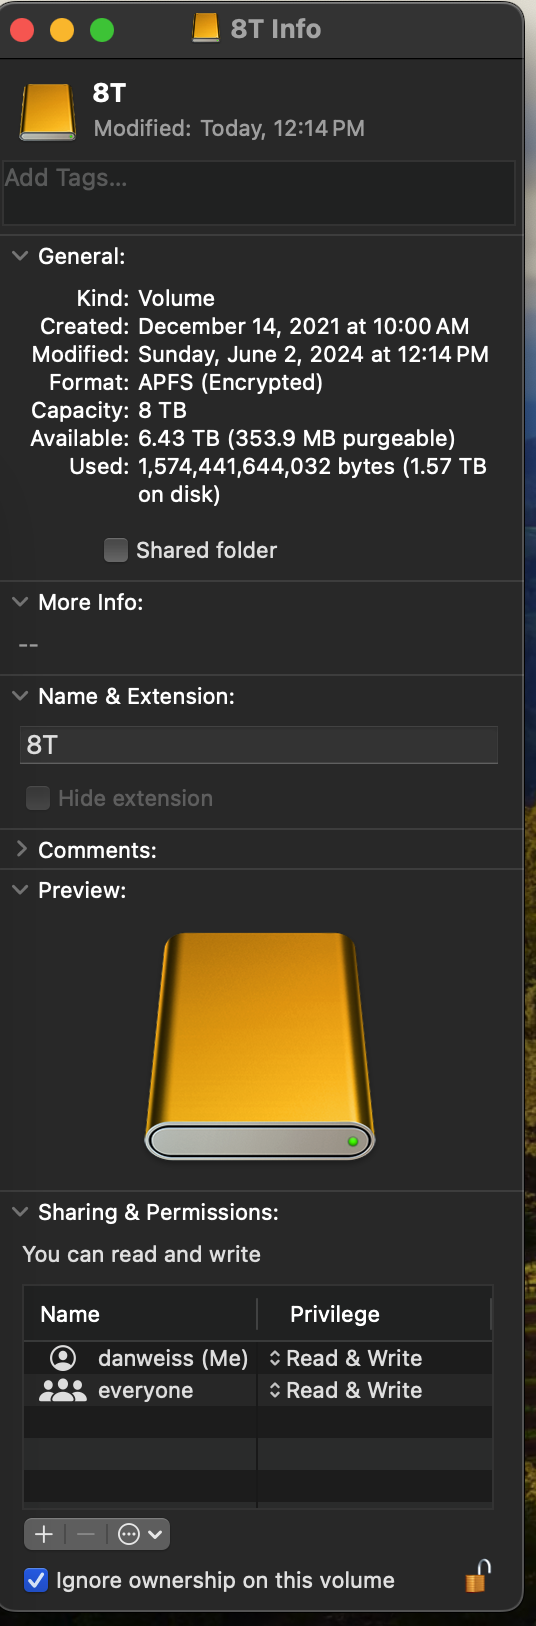The height and width of the screenshot is (1626, 536).
Task: Select the danweiss user icon row
Action: (x=258, y=1358)
